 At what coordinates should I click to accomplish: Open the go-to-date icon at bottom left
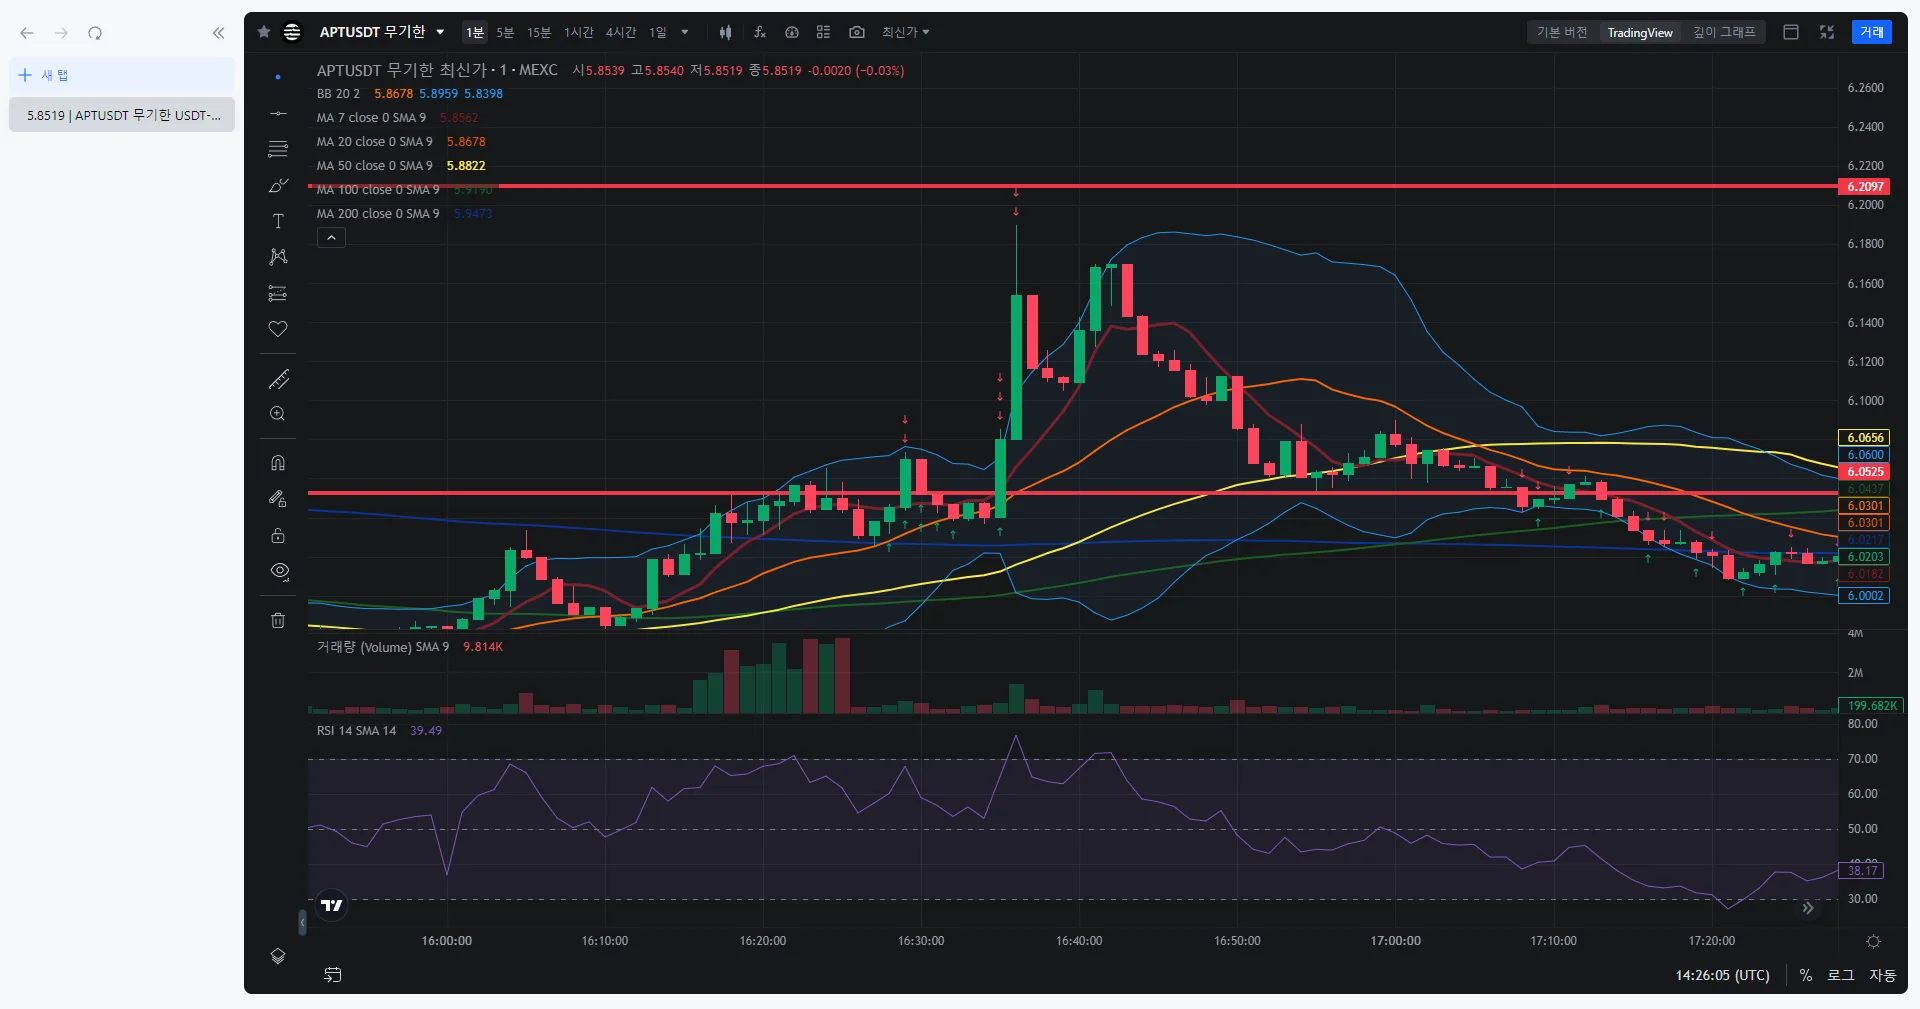pos(333,975)
